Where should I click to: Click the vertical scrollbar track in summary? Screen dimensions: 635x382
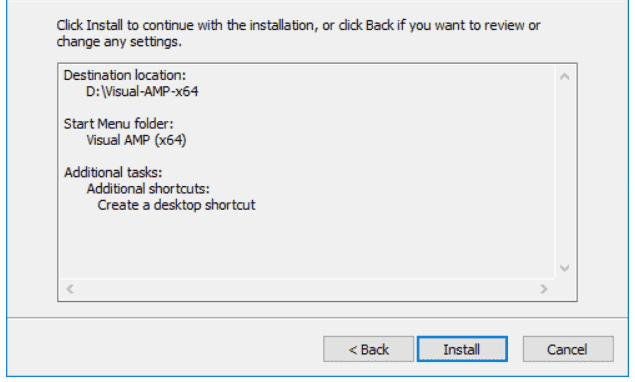(565, 172)
